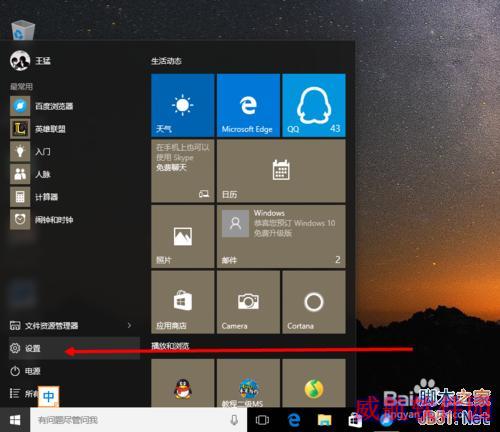Screen dimensions: 500x432
Task: Open the QQ Music green tile
Action: 314,383
